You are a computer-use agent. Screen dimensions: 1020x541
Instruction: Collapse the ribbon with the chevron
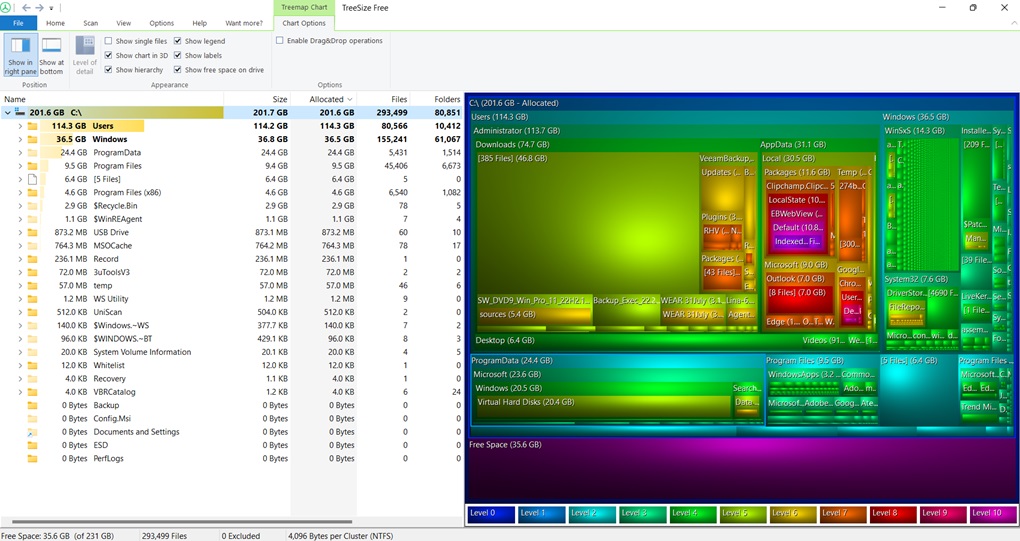tap(1013, 23)
